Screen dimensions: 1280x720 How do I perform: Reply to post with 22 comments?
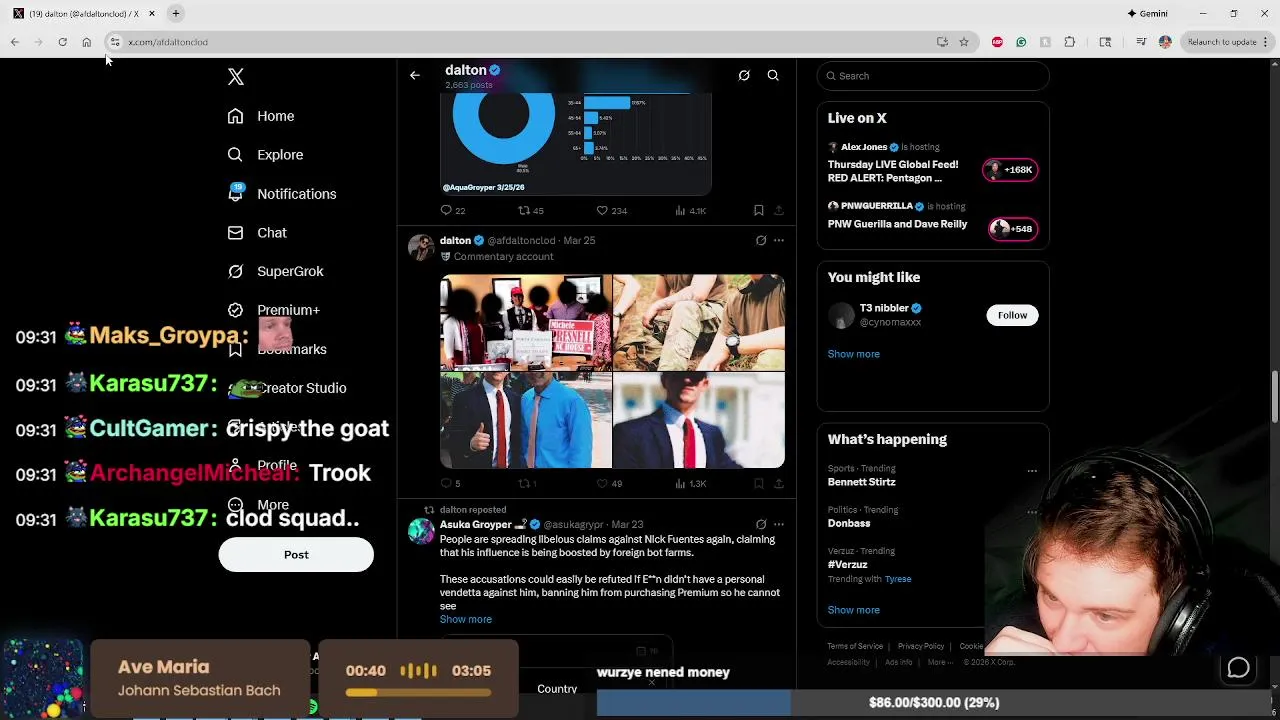click(x=453, y=210)
